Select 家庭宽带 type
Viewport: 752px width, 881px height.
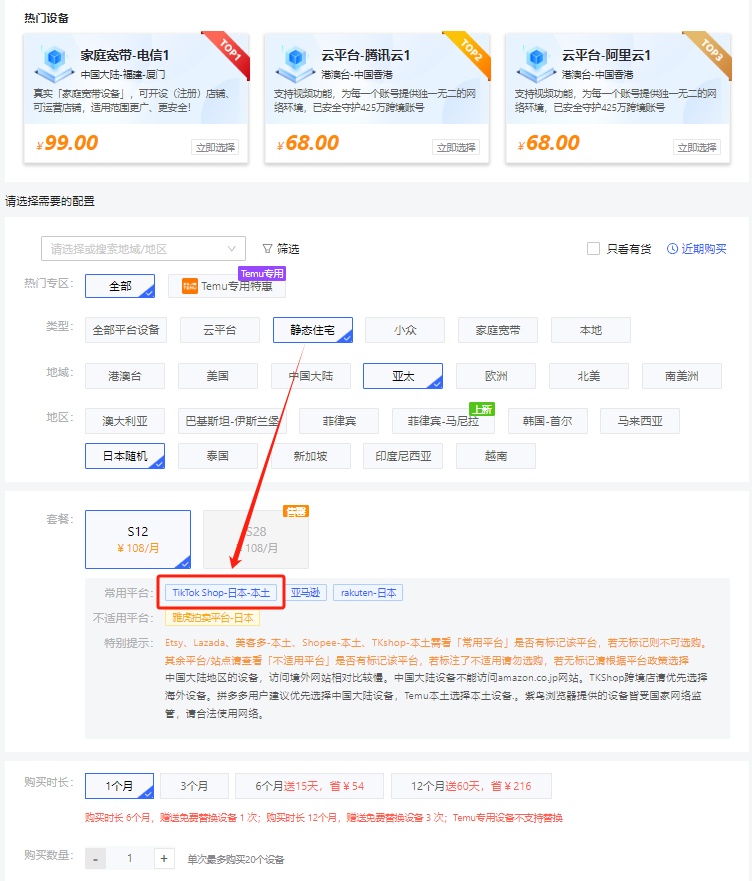coord(498,330)
